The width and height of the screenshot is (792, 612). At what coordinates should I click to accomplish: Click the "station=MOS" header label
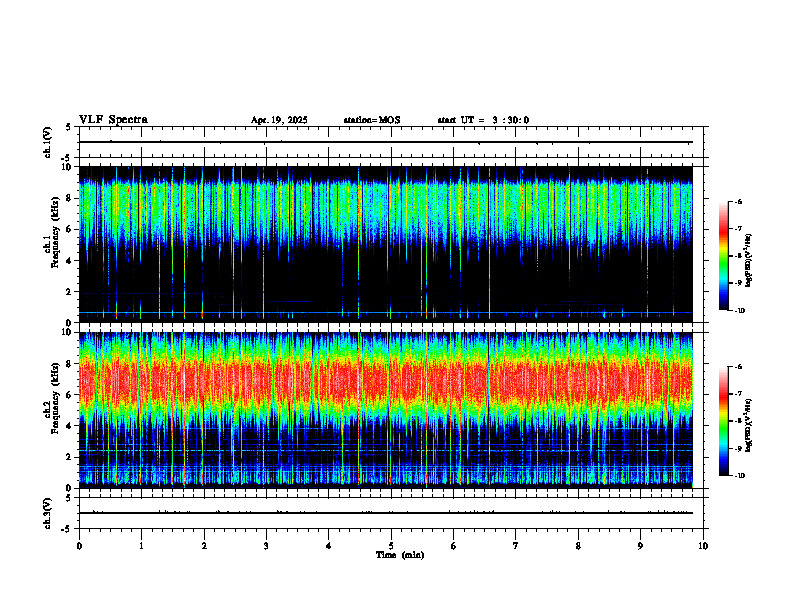click(x=372, y=120)
